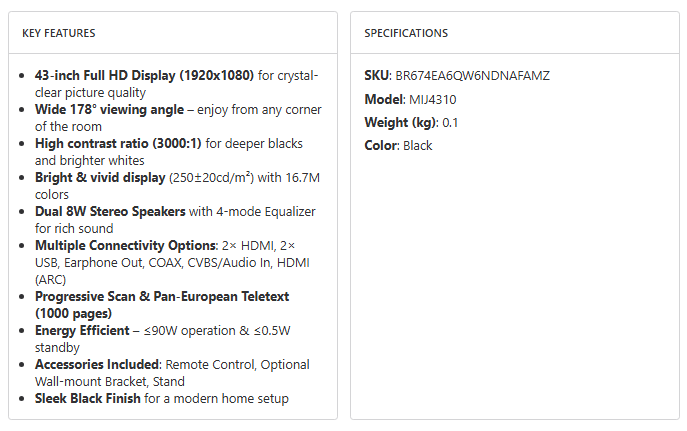This screenshot has height=431, width=687.
Task: Click the 43-inch Full HD Display text
Action: click(x=144, y=75)
